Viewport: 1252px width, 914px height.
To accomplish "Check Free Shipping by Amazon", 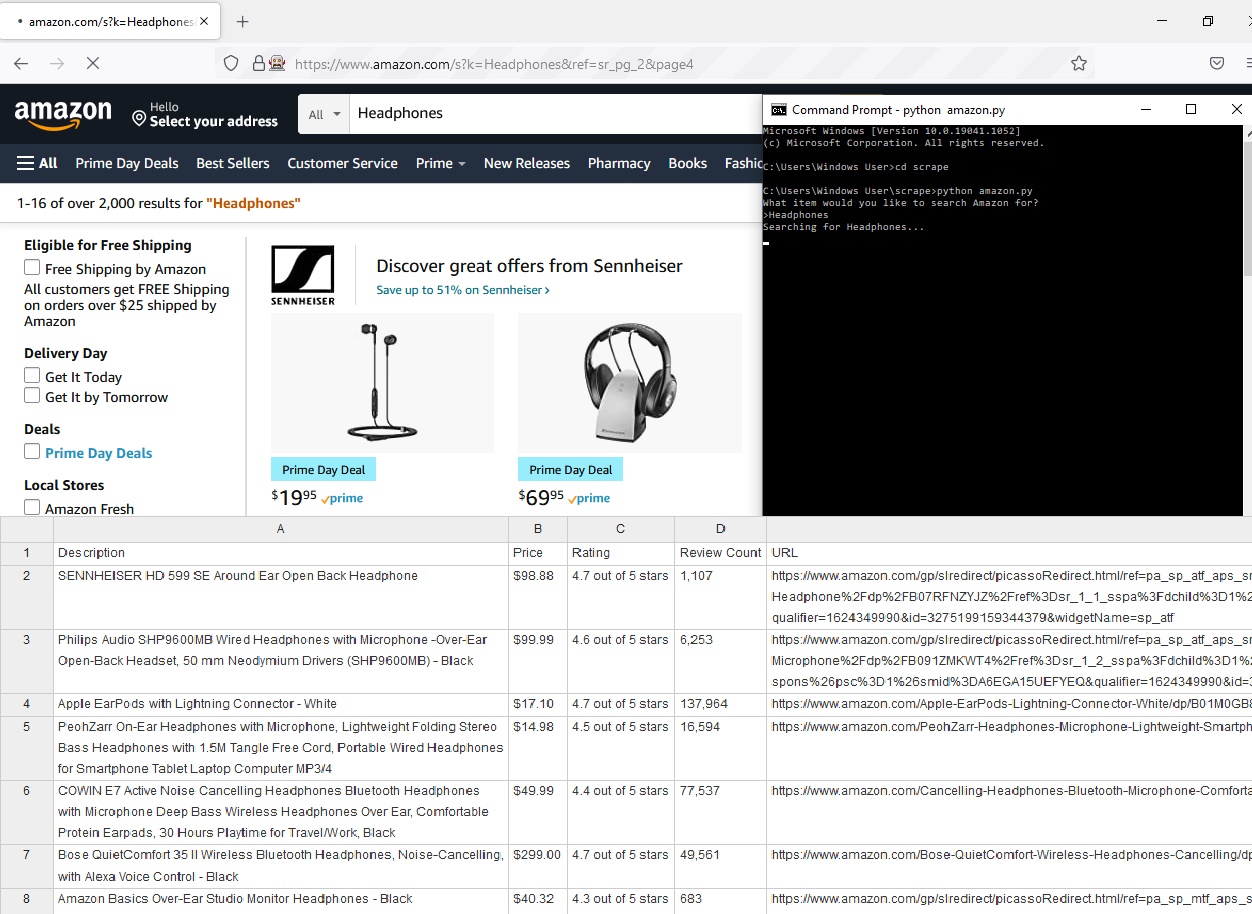I will click(32, 268).
